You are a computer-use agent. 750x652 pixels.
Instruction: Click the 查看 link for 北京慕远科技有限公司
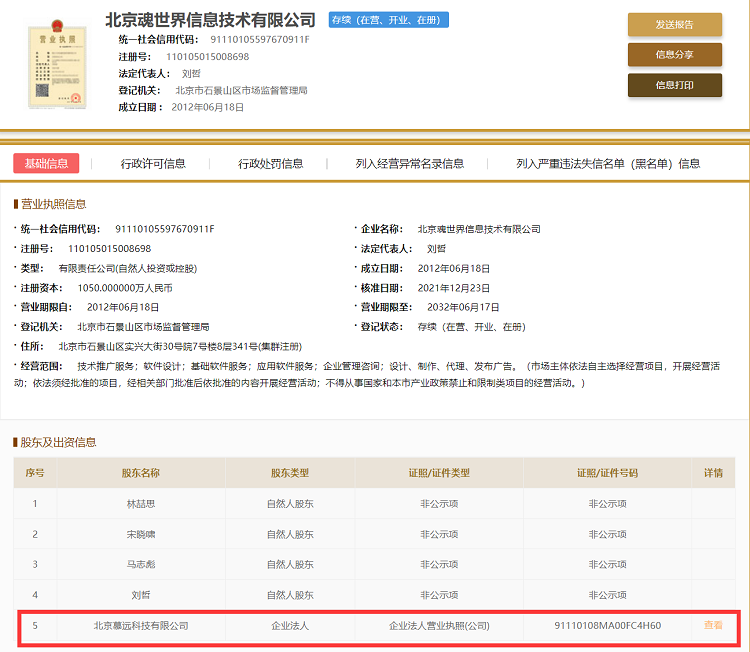[x=713, y=625]
